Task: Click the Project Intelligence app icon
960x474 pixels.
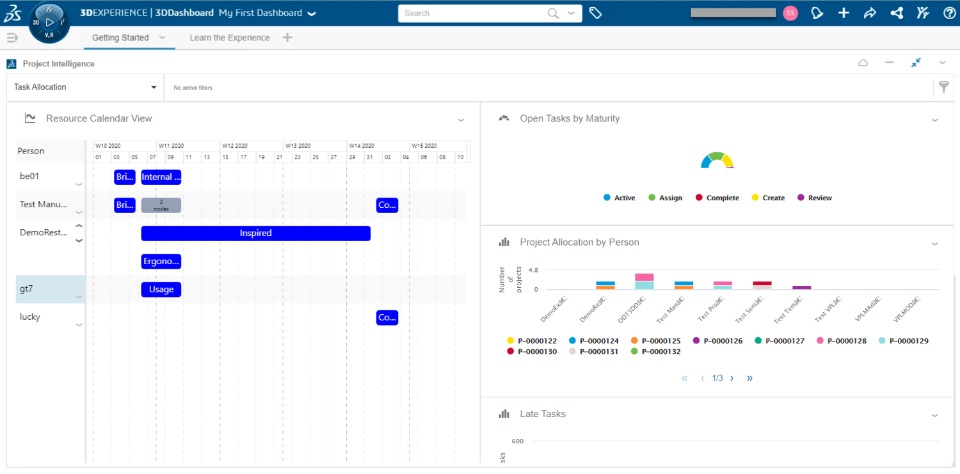Action: point(11,63)
